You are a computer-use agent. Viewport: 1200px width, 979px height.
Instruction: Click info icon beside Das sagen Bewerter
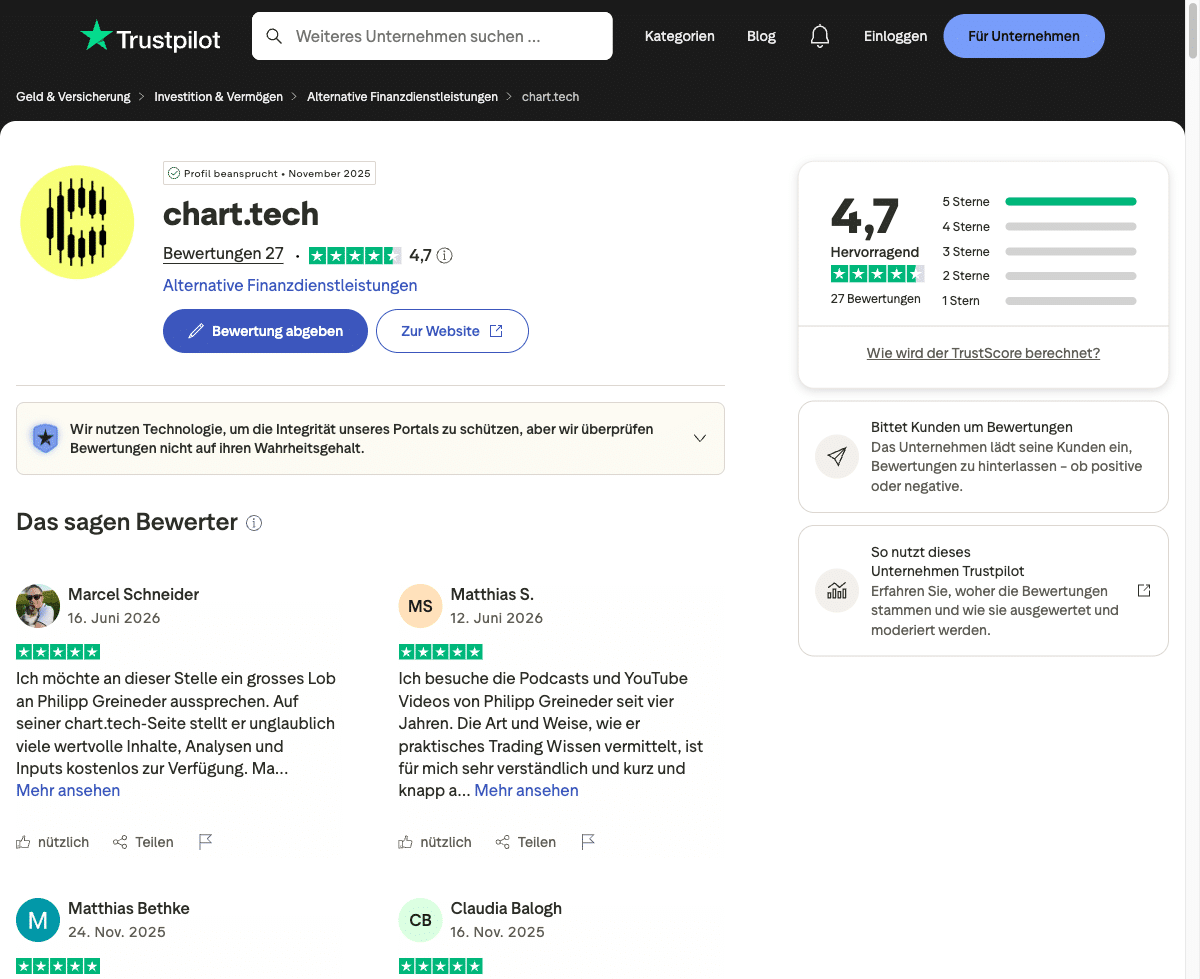[x=254, y=523]
